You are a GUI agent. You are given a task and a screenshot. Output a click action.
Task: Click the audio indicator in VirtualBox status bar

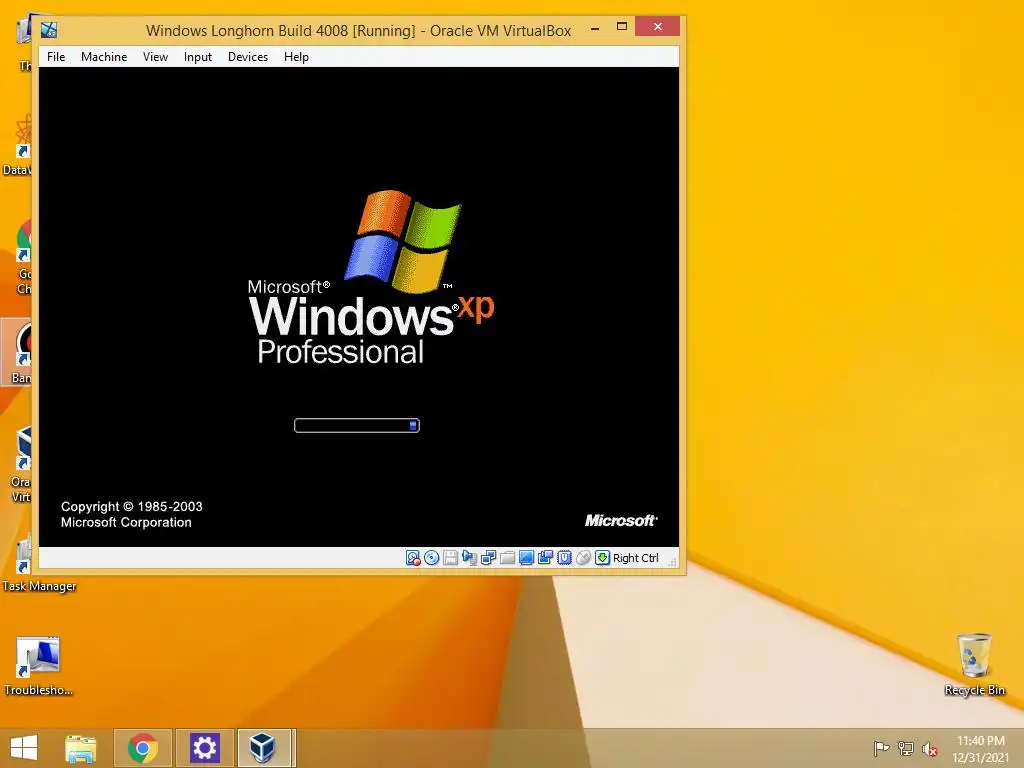coord(470,558)
